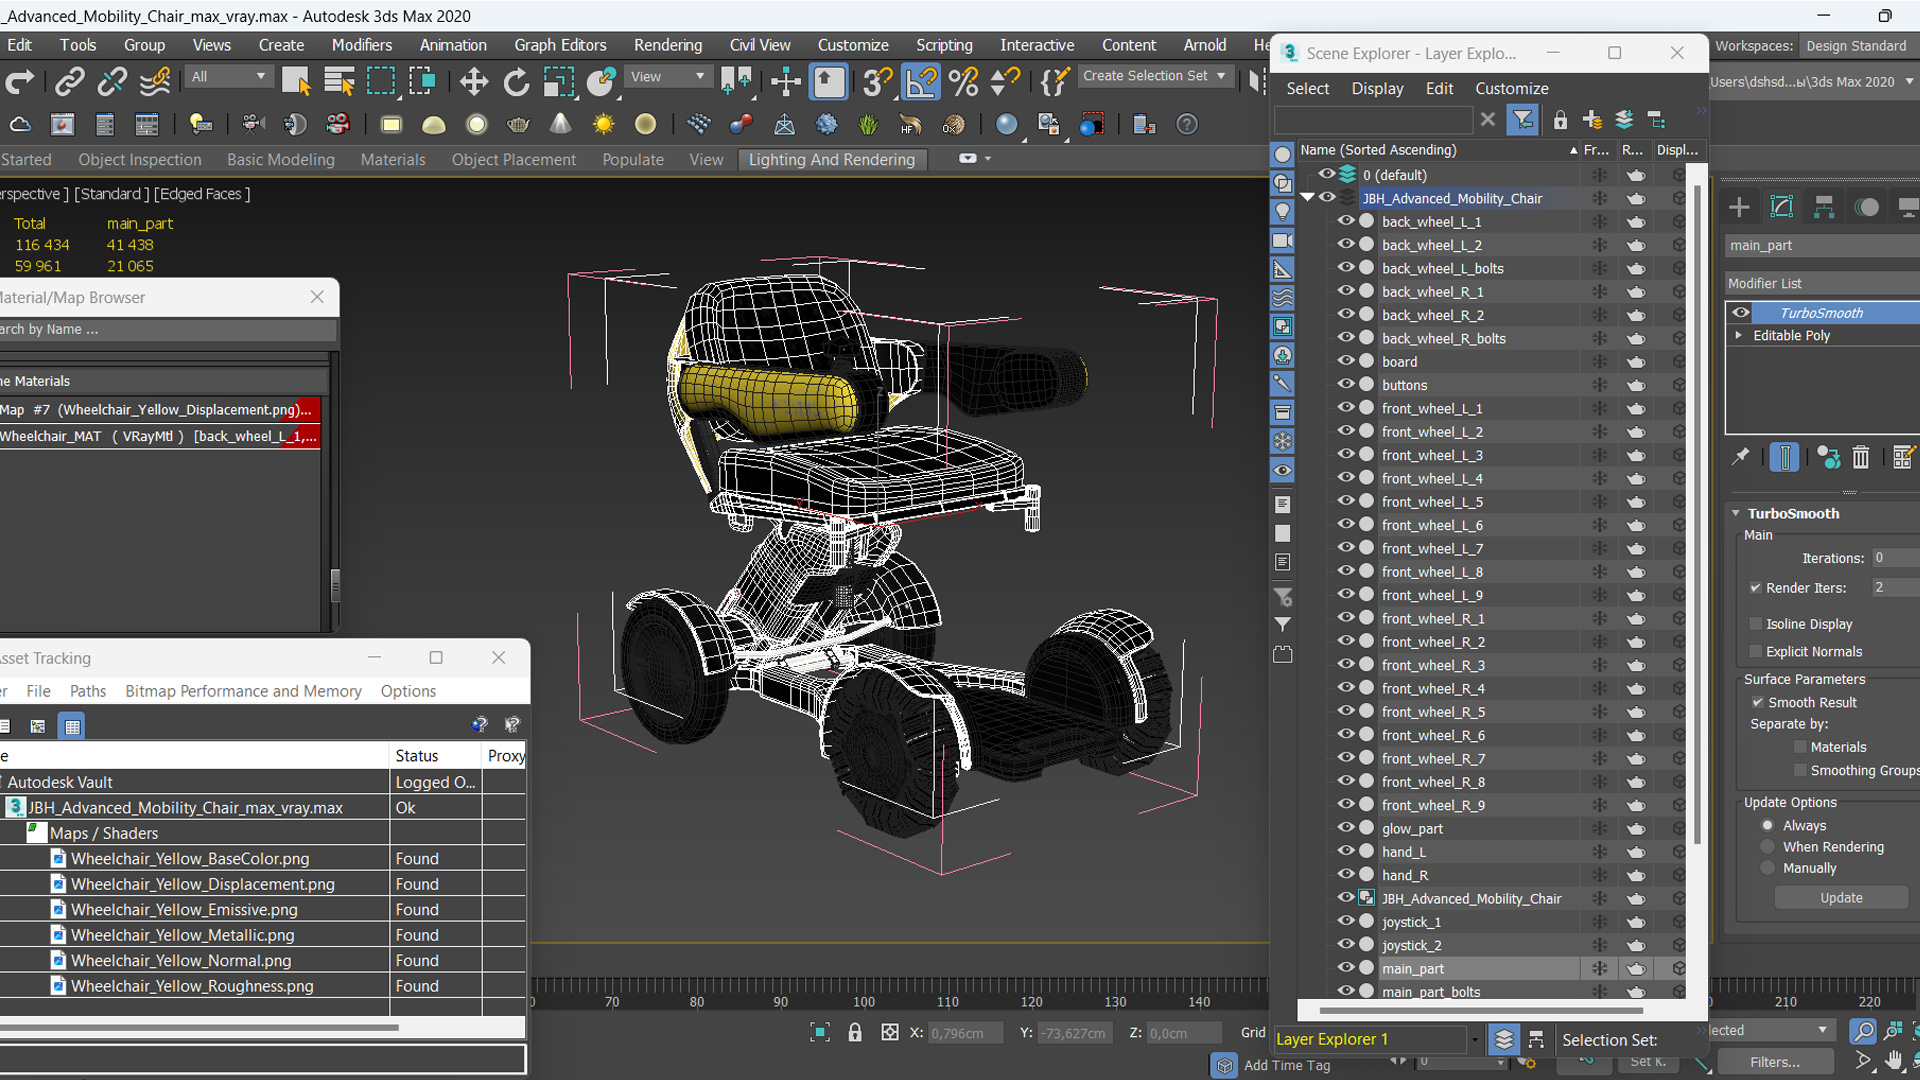The image size is (1920, 1080).
Task: Toggle selection lock padlock in status bar
Action: (x=855, y=1033)
